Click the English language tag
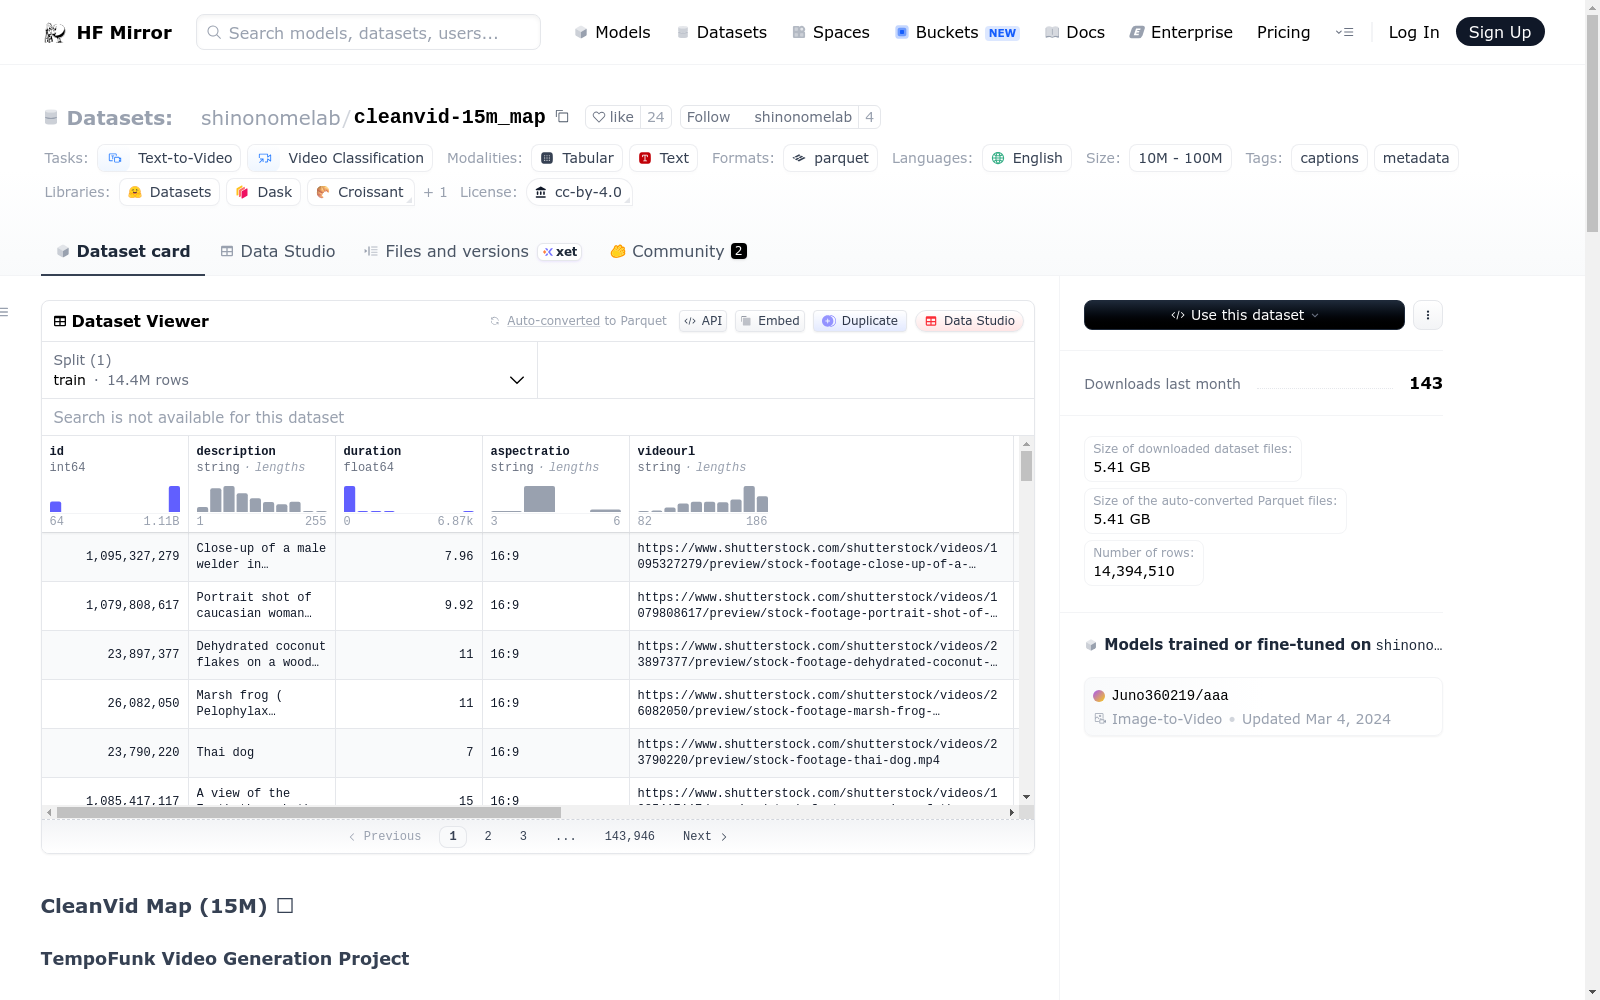The image size is (1600, 1000). (x=1027, y=158)
